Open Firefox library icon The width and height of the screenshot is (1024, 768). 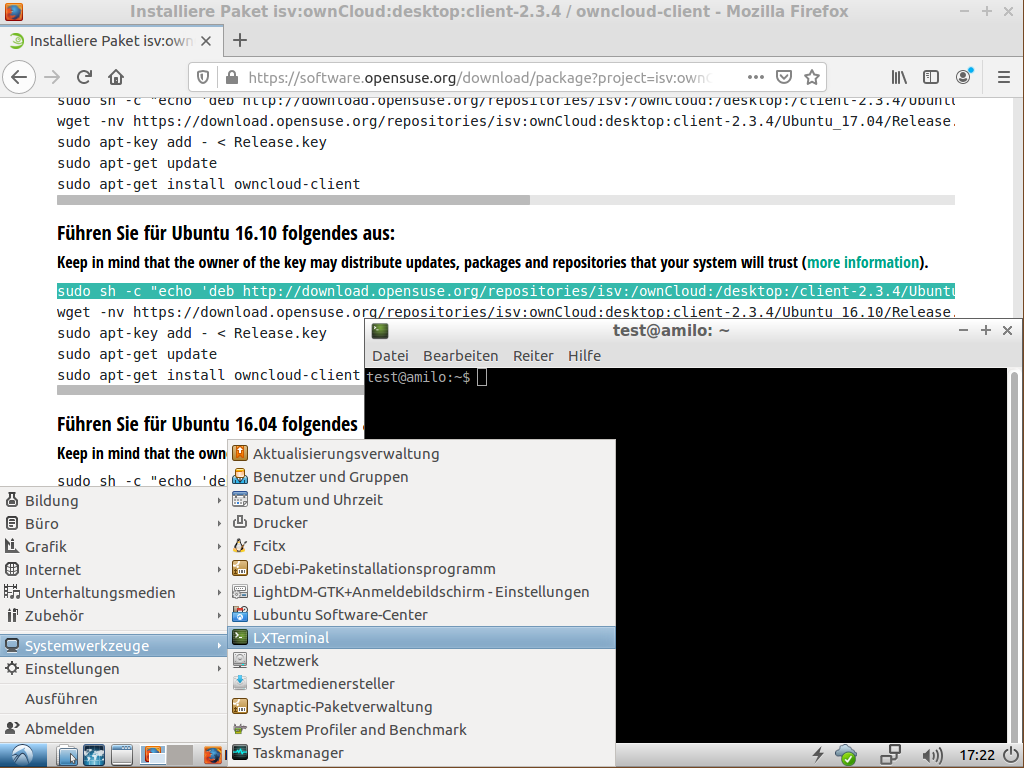point(899,77)
